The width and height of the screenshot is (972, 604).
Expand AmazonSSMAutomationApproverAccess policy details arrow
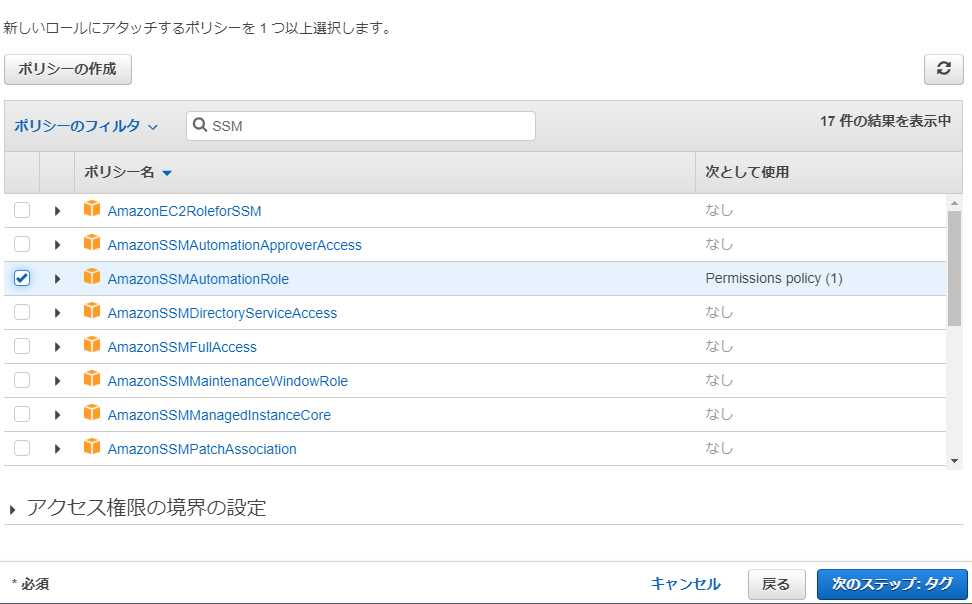click(x=57, y=245)
